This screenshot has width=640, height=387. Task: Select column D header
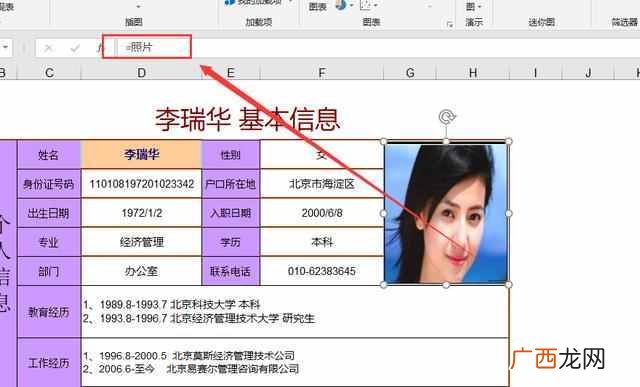(141, 73)
